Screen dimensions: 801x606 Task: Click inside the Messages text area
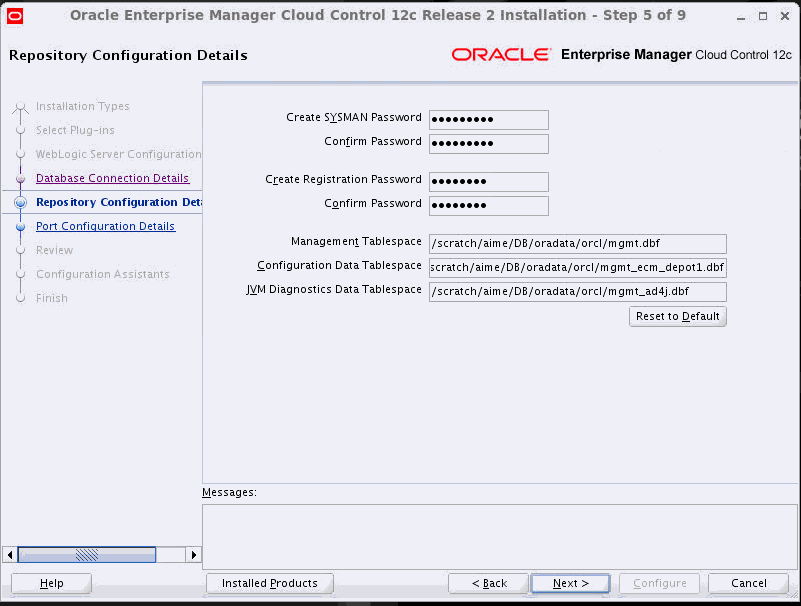[x=500, y=537]
